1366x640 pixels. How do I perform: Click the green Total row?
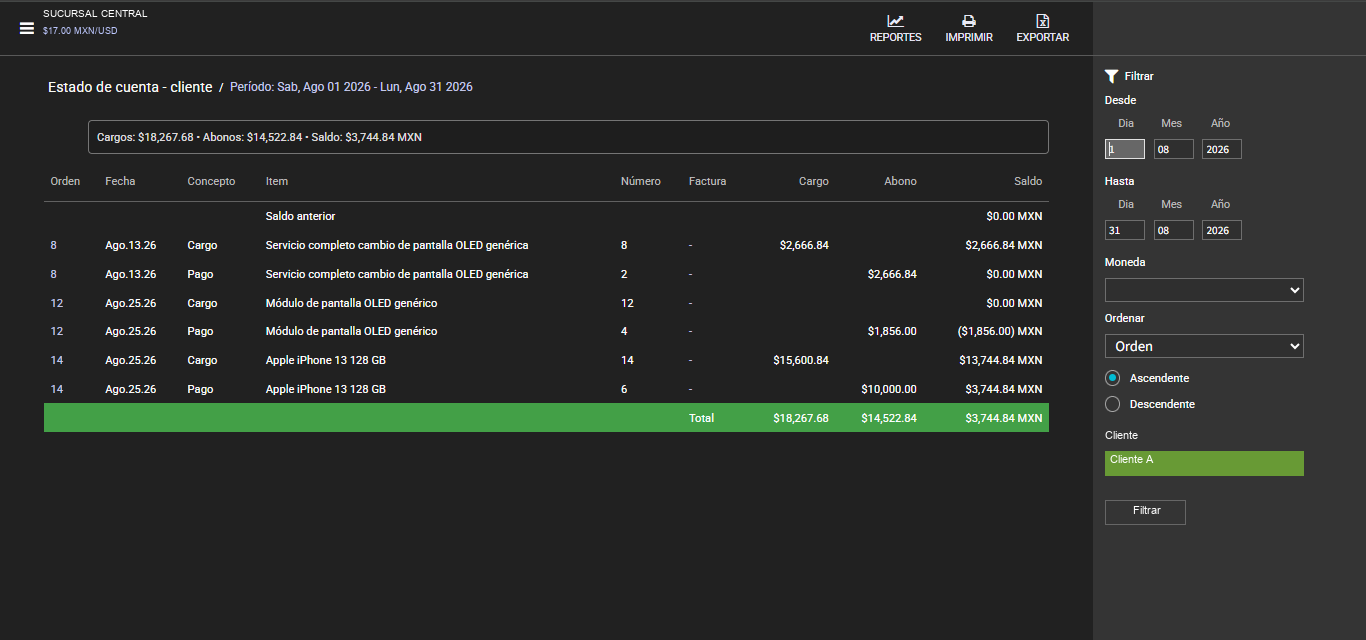pos(546,418)
